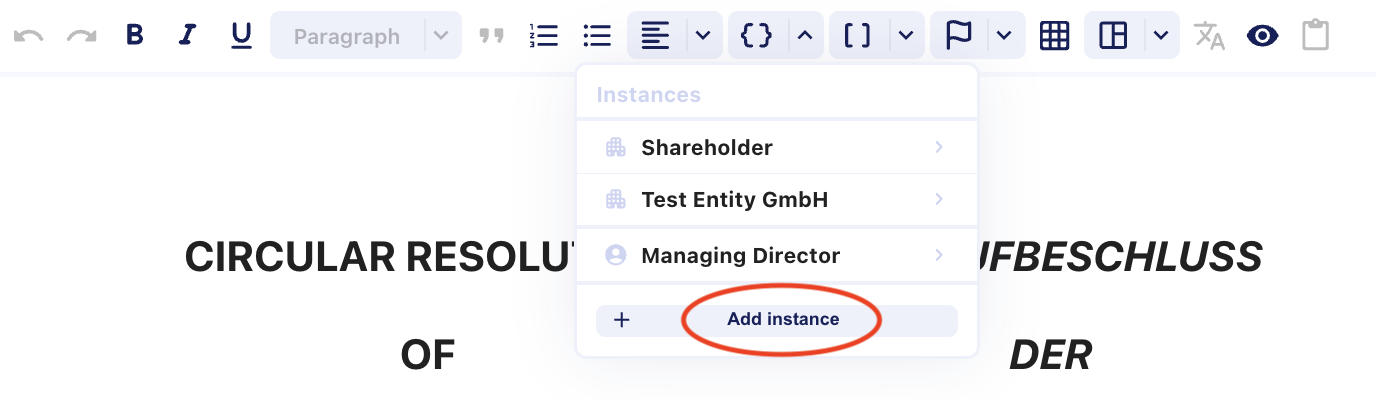Open the square brackets dropdown arrow
Image resolution: width=1376 pixels, height=400 pixels.
(x=905, y=36)
